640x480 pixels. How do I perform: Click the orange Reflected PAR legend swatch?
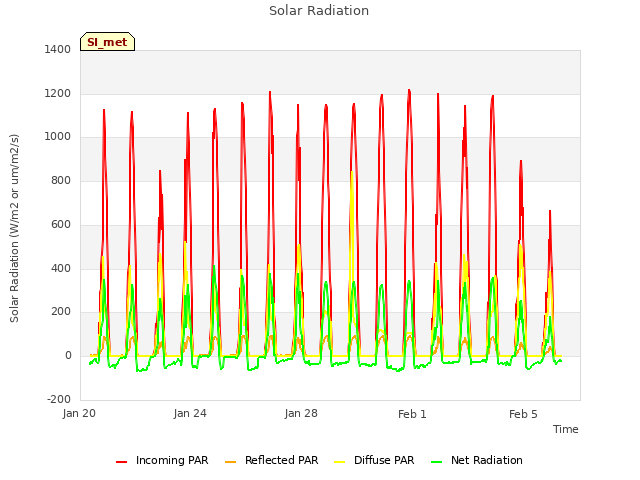coord(231,462)
